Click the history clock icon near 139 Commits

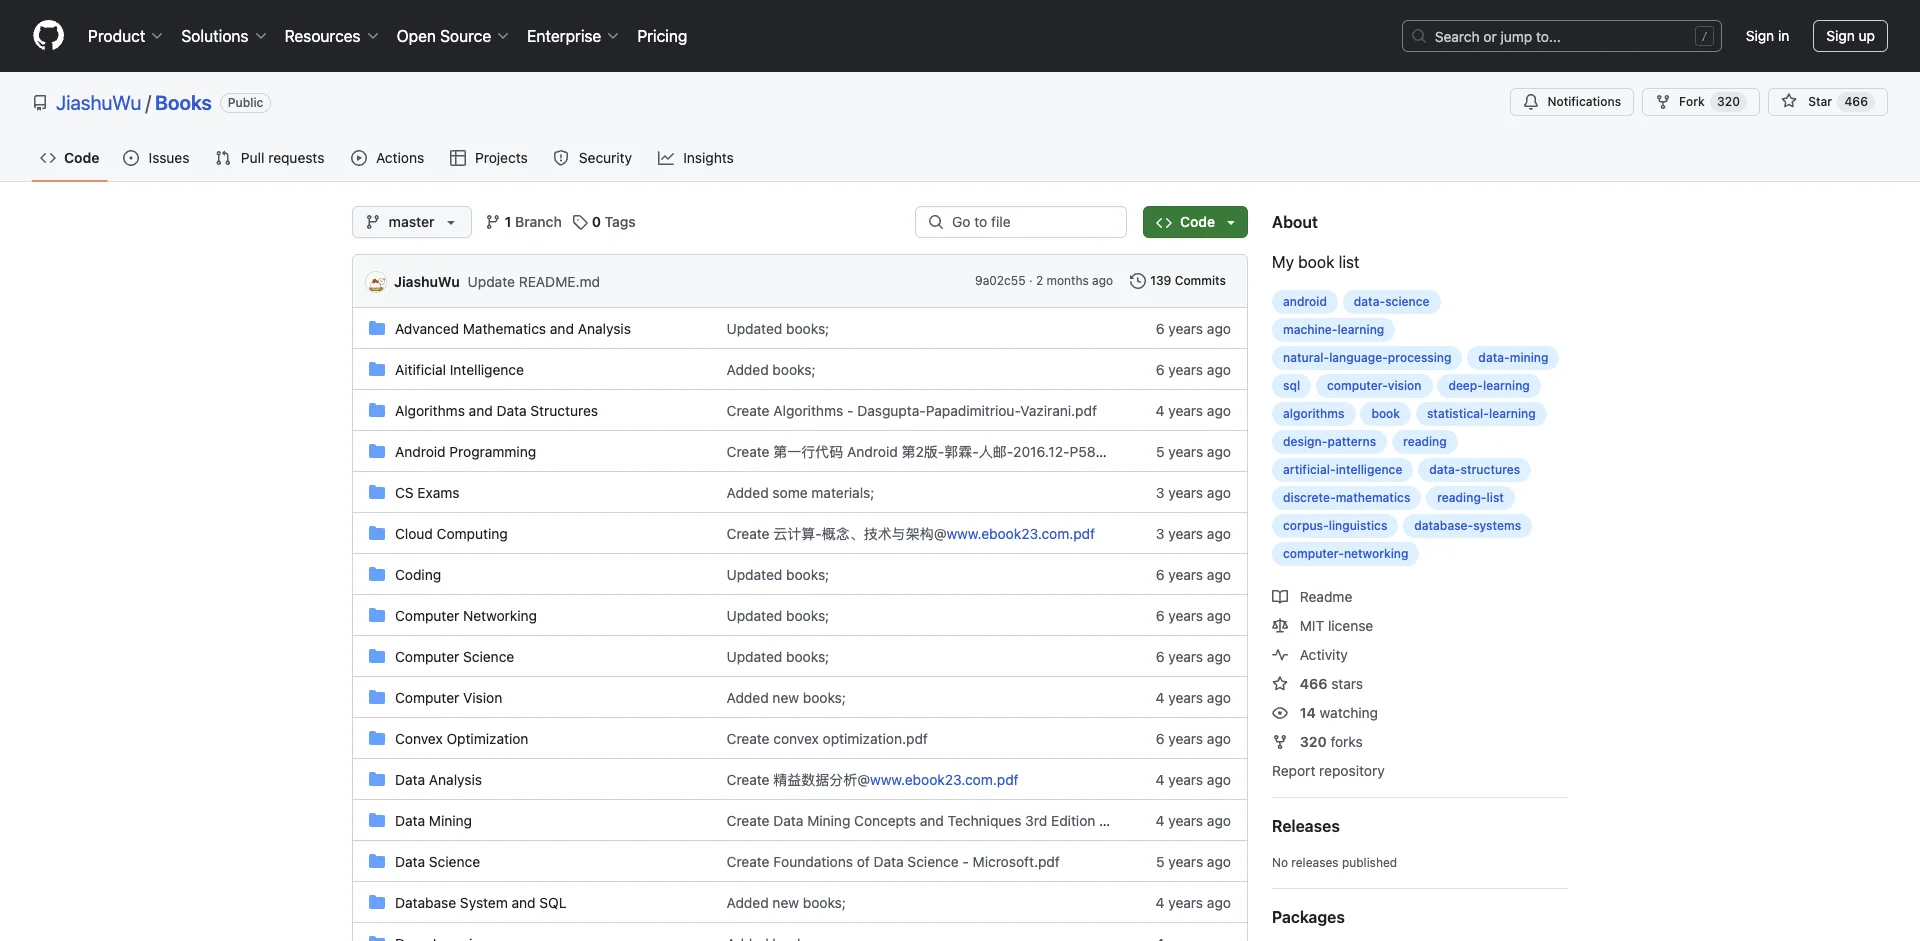(1137, 281)
